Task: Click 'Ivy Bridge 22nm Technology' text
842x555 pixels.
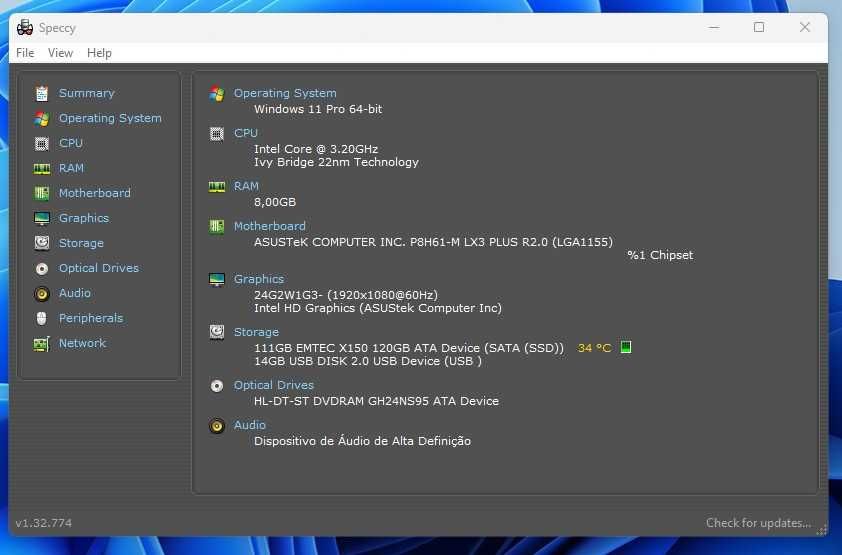Action: click(336, 162)
